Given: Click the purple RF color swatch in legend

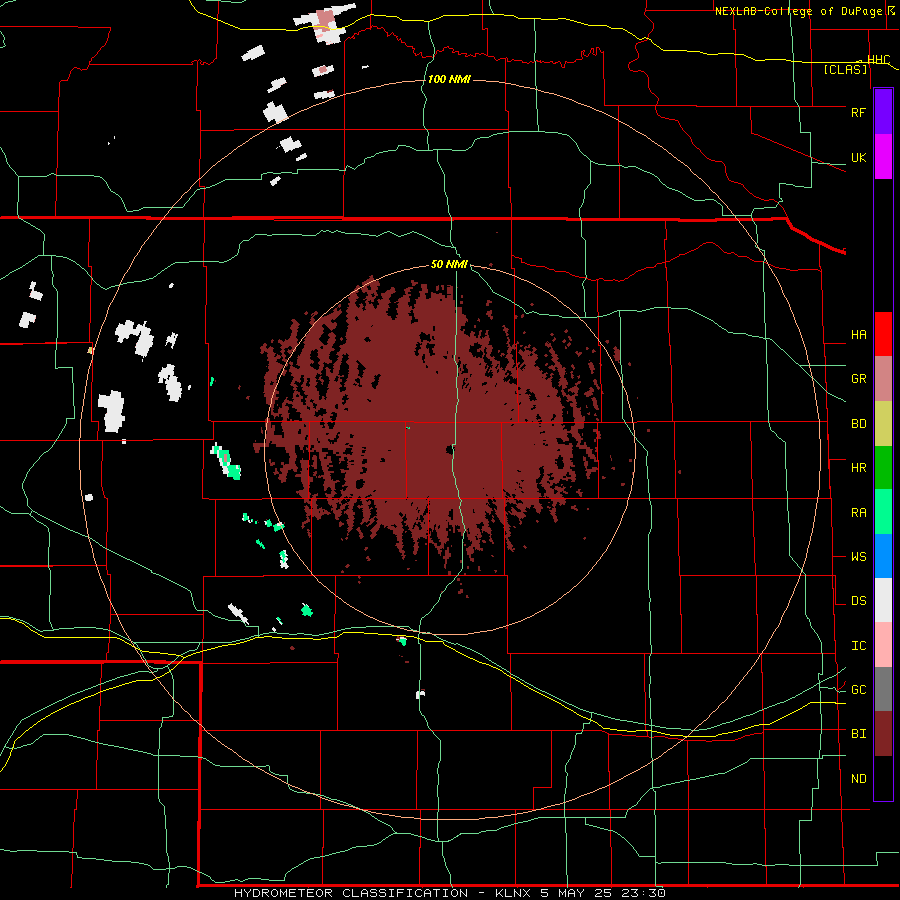Looking at the screenshot, I should pyautogui.click(x=883, y=111).
